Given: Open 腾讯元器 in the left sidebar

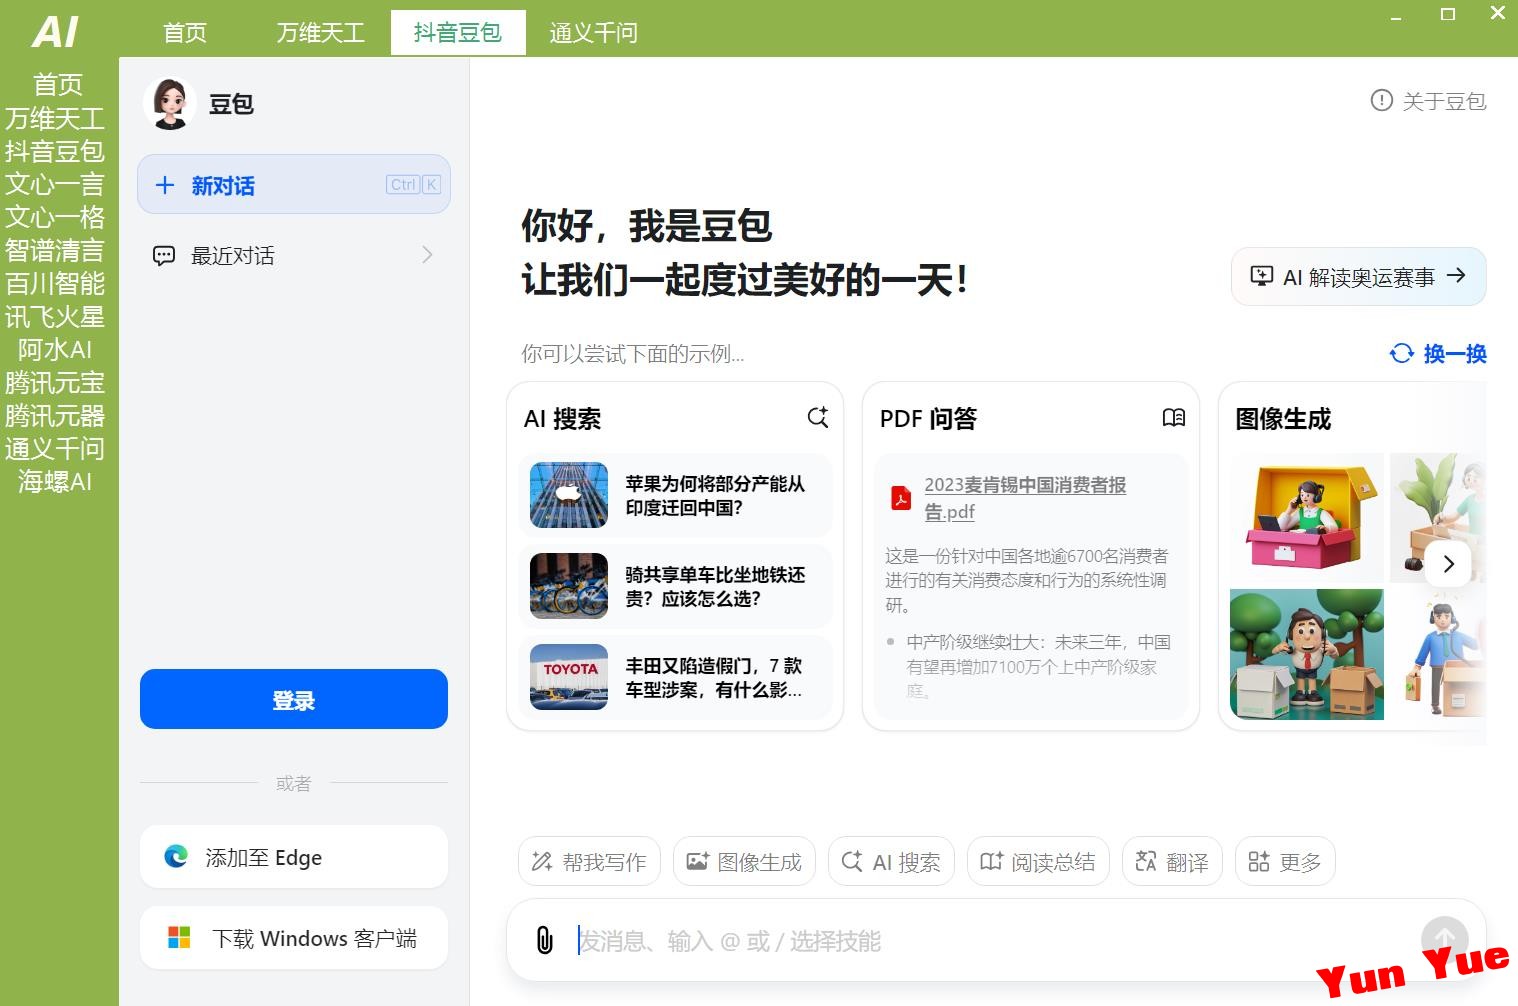Looking at the screenshot, I should coord(55,415).
